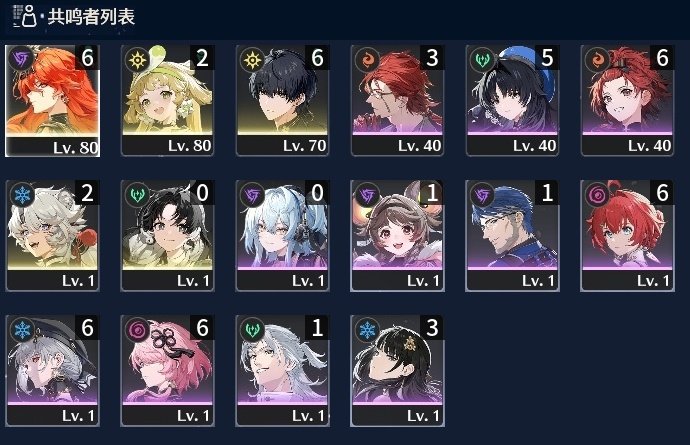Click the Fusion flame icon on glasses-wearing red-haired man
The width and height of the screenshot is (690, 445).
(367, 59)
